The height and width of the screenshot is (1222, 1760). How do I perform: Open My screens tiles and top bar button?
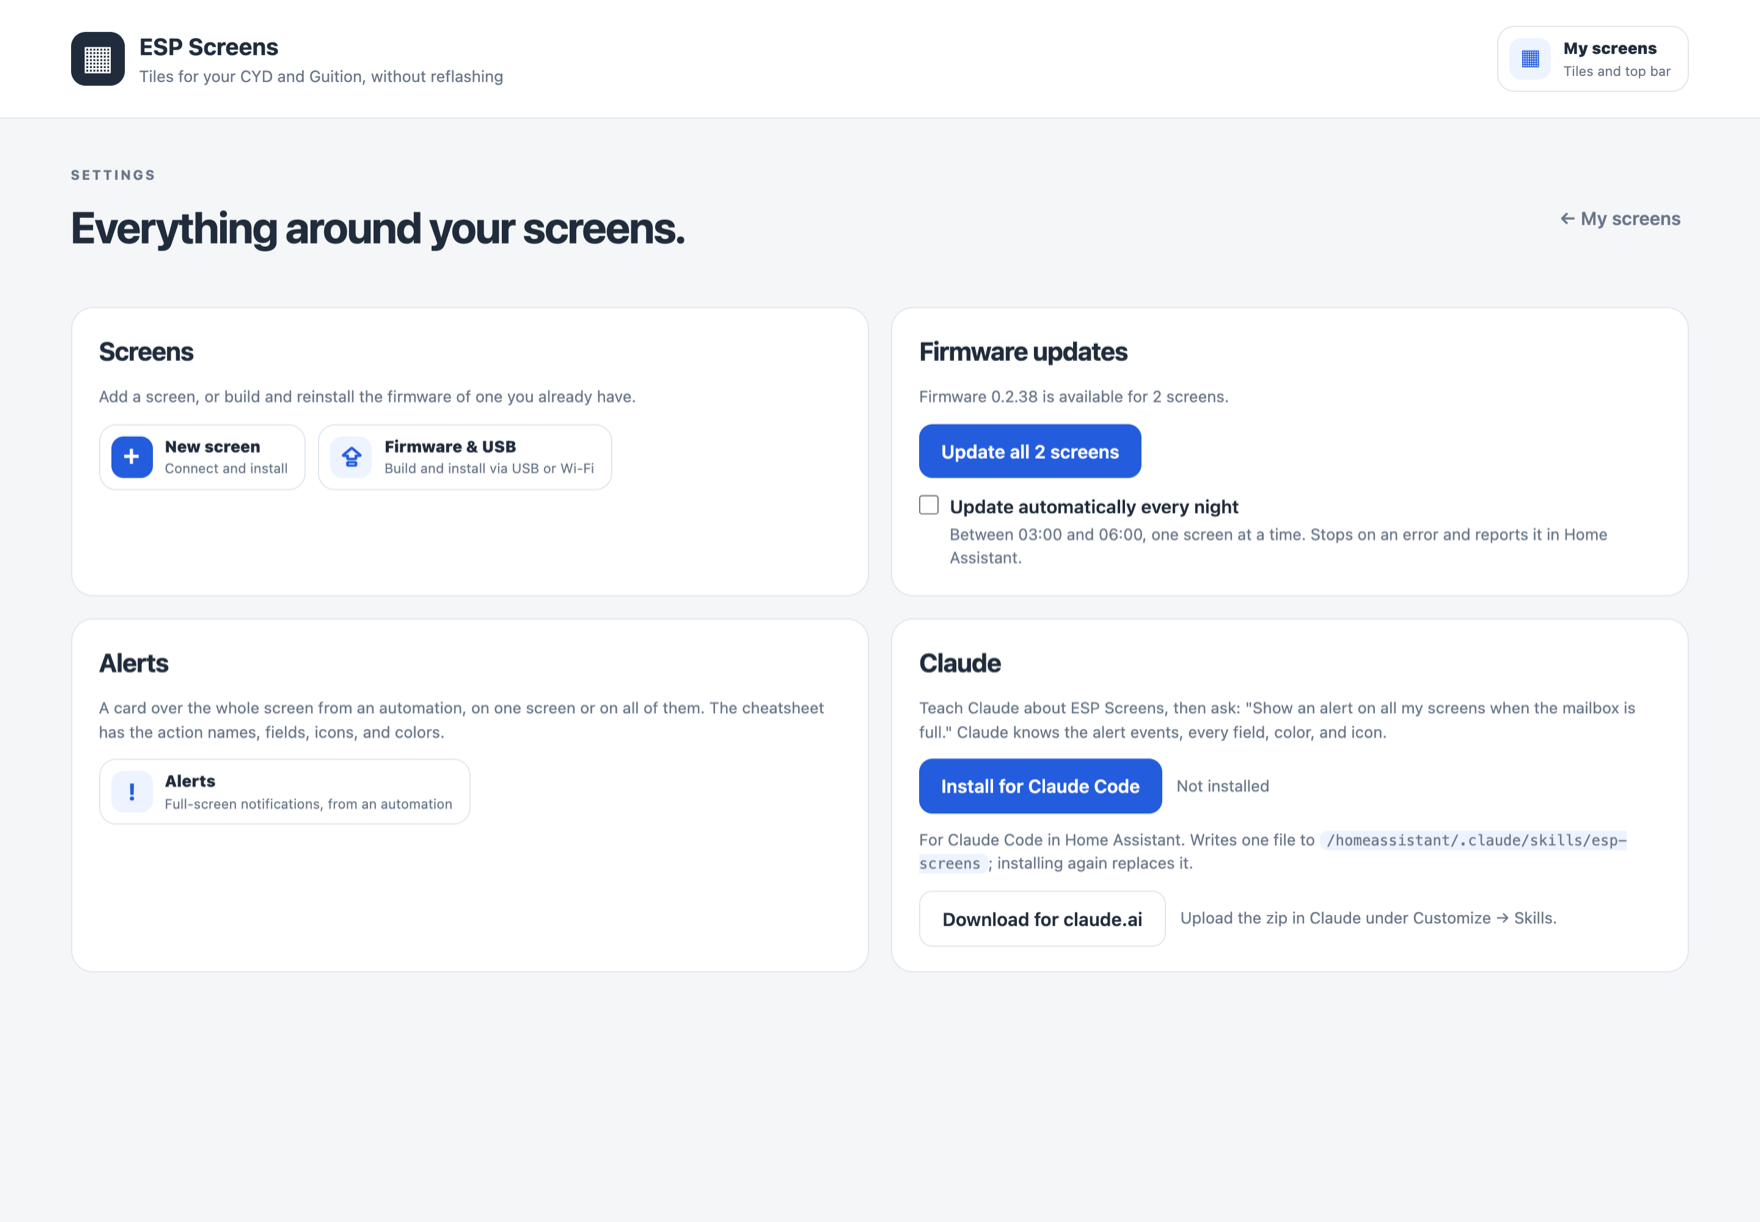click(1593, 59)
